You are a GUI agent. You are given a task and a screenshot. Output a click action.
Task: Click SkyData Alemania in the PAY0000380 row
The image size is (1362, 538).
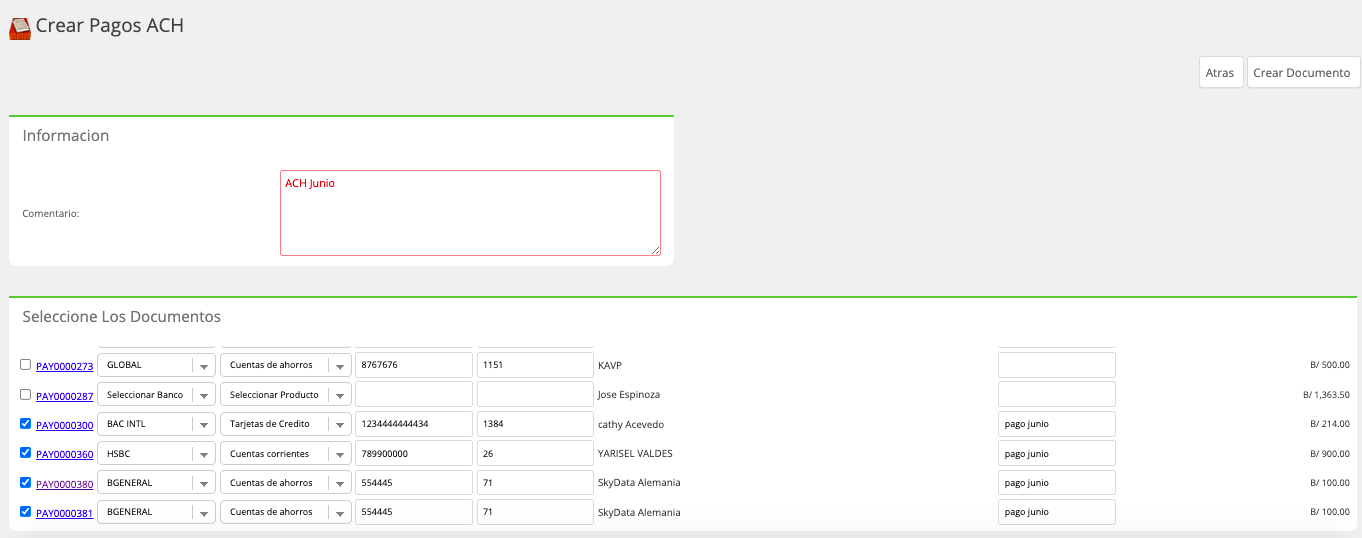(639, 483)
